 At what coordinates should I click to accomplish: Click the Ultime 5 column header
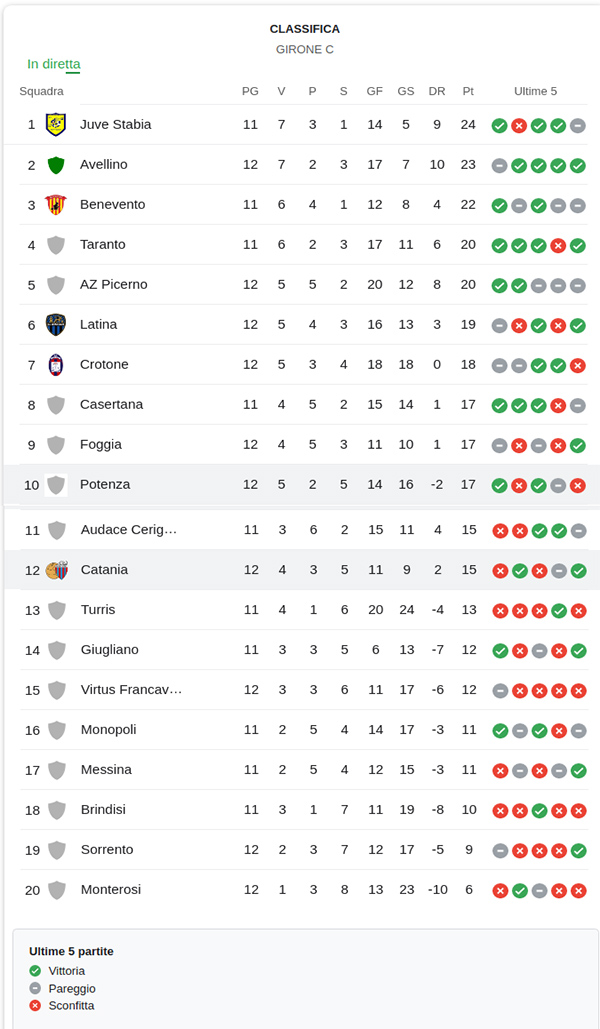tap(536, 91)
